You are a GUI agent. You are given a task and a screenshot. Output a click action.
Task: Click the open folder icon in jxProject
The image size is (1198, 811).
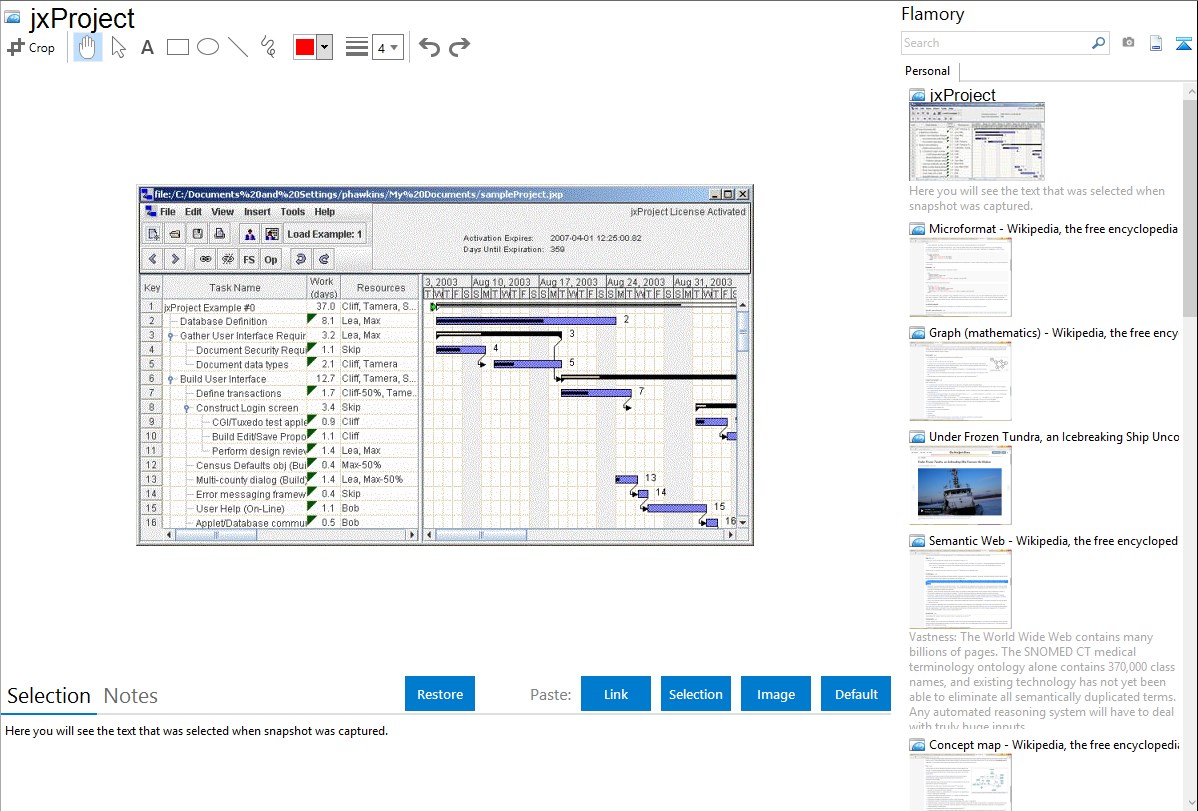click(x=175, y=234)
